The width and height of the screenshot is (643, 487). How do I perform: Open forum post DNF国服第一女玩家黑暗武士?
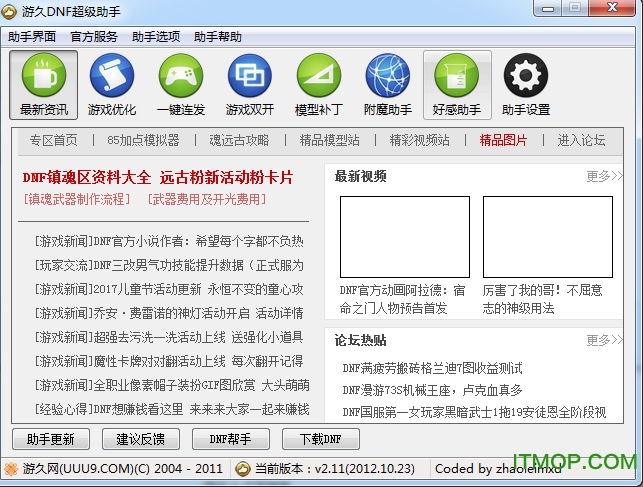point(474,412)
